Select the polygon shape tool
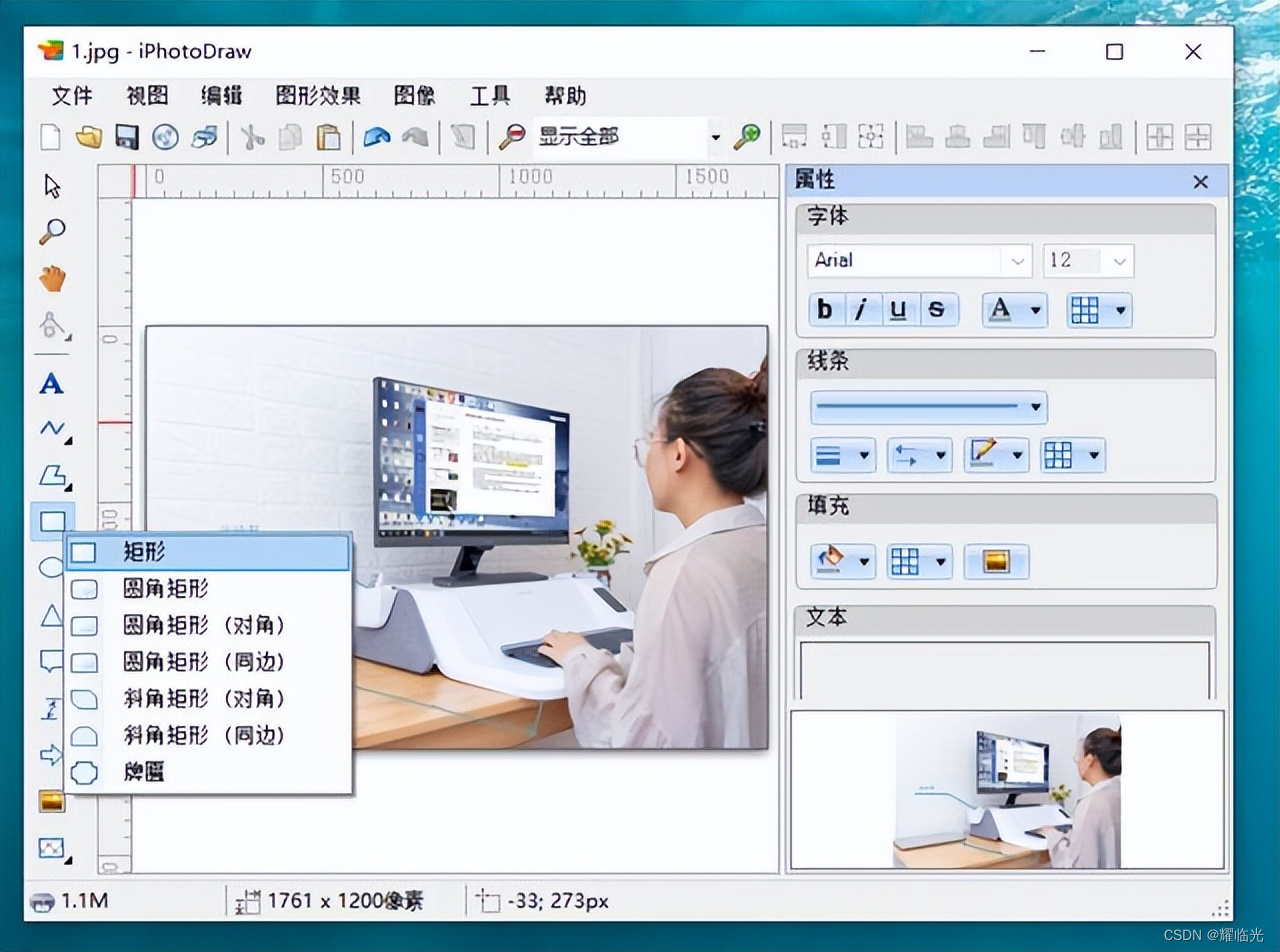The height and width of the screenshot is (952, 1280). [52, 475]
